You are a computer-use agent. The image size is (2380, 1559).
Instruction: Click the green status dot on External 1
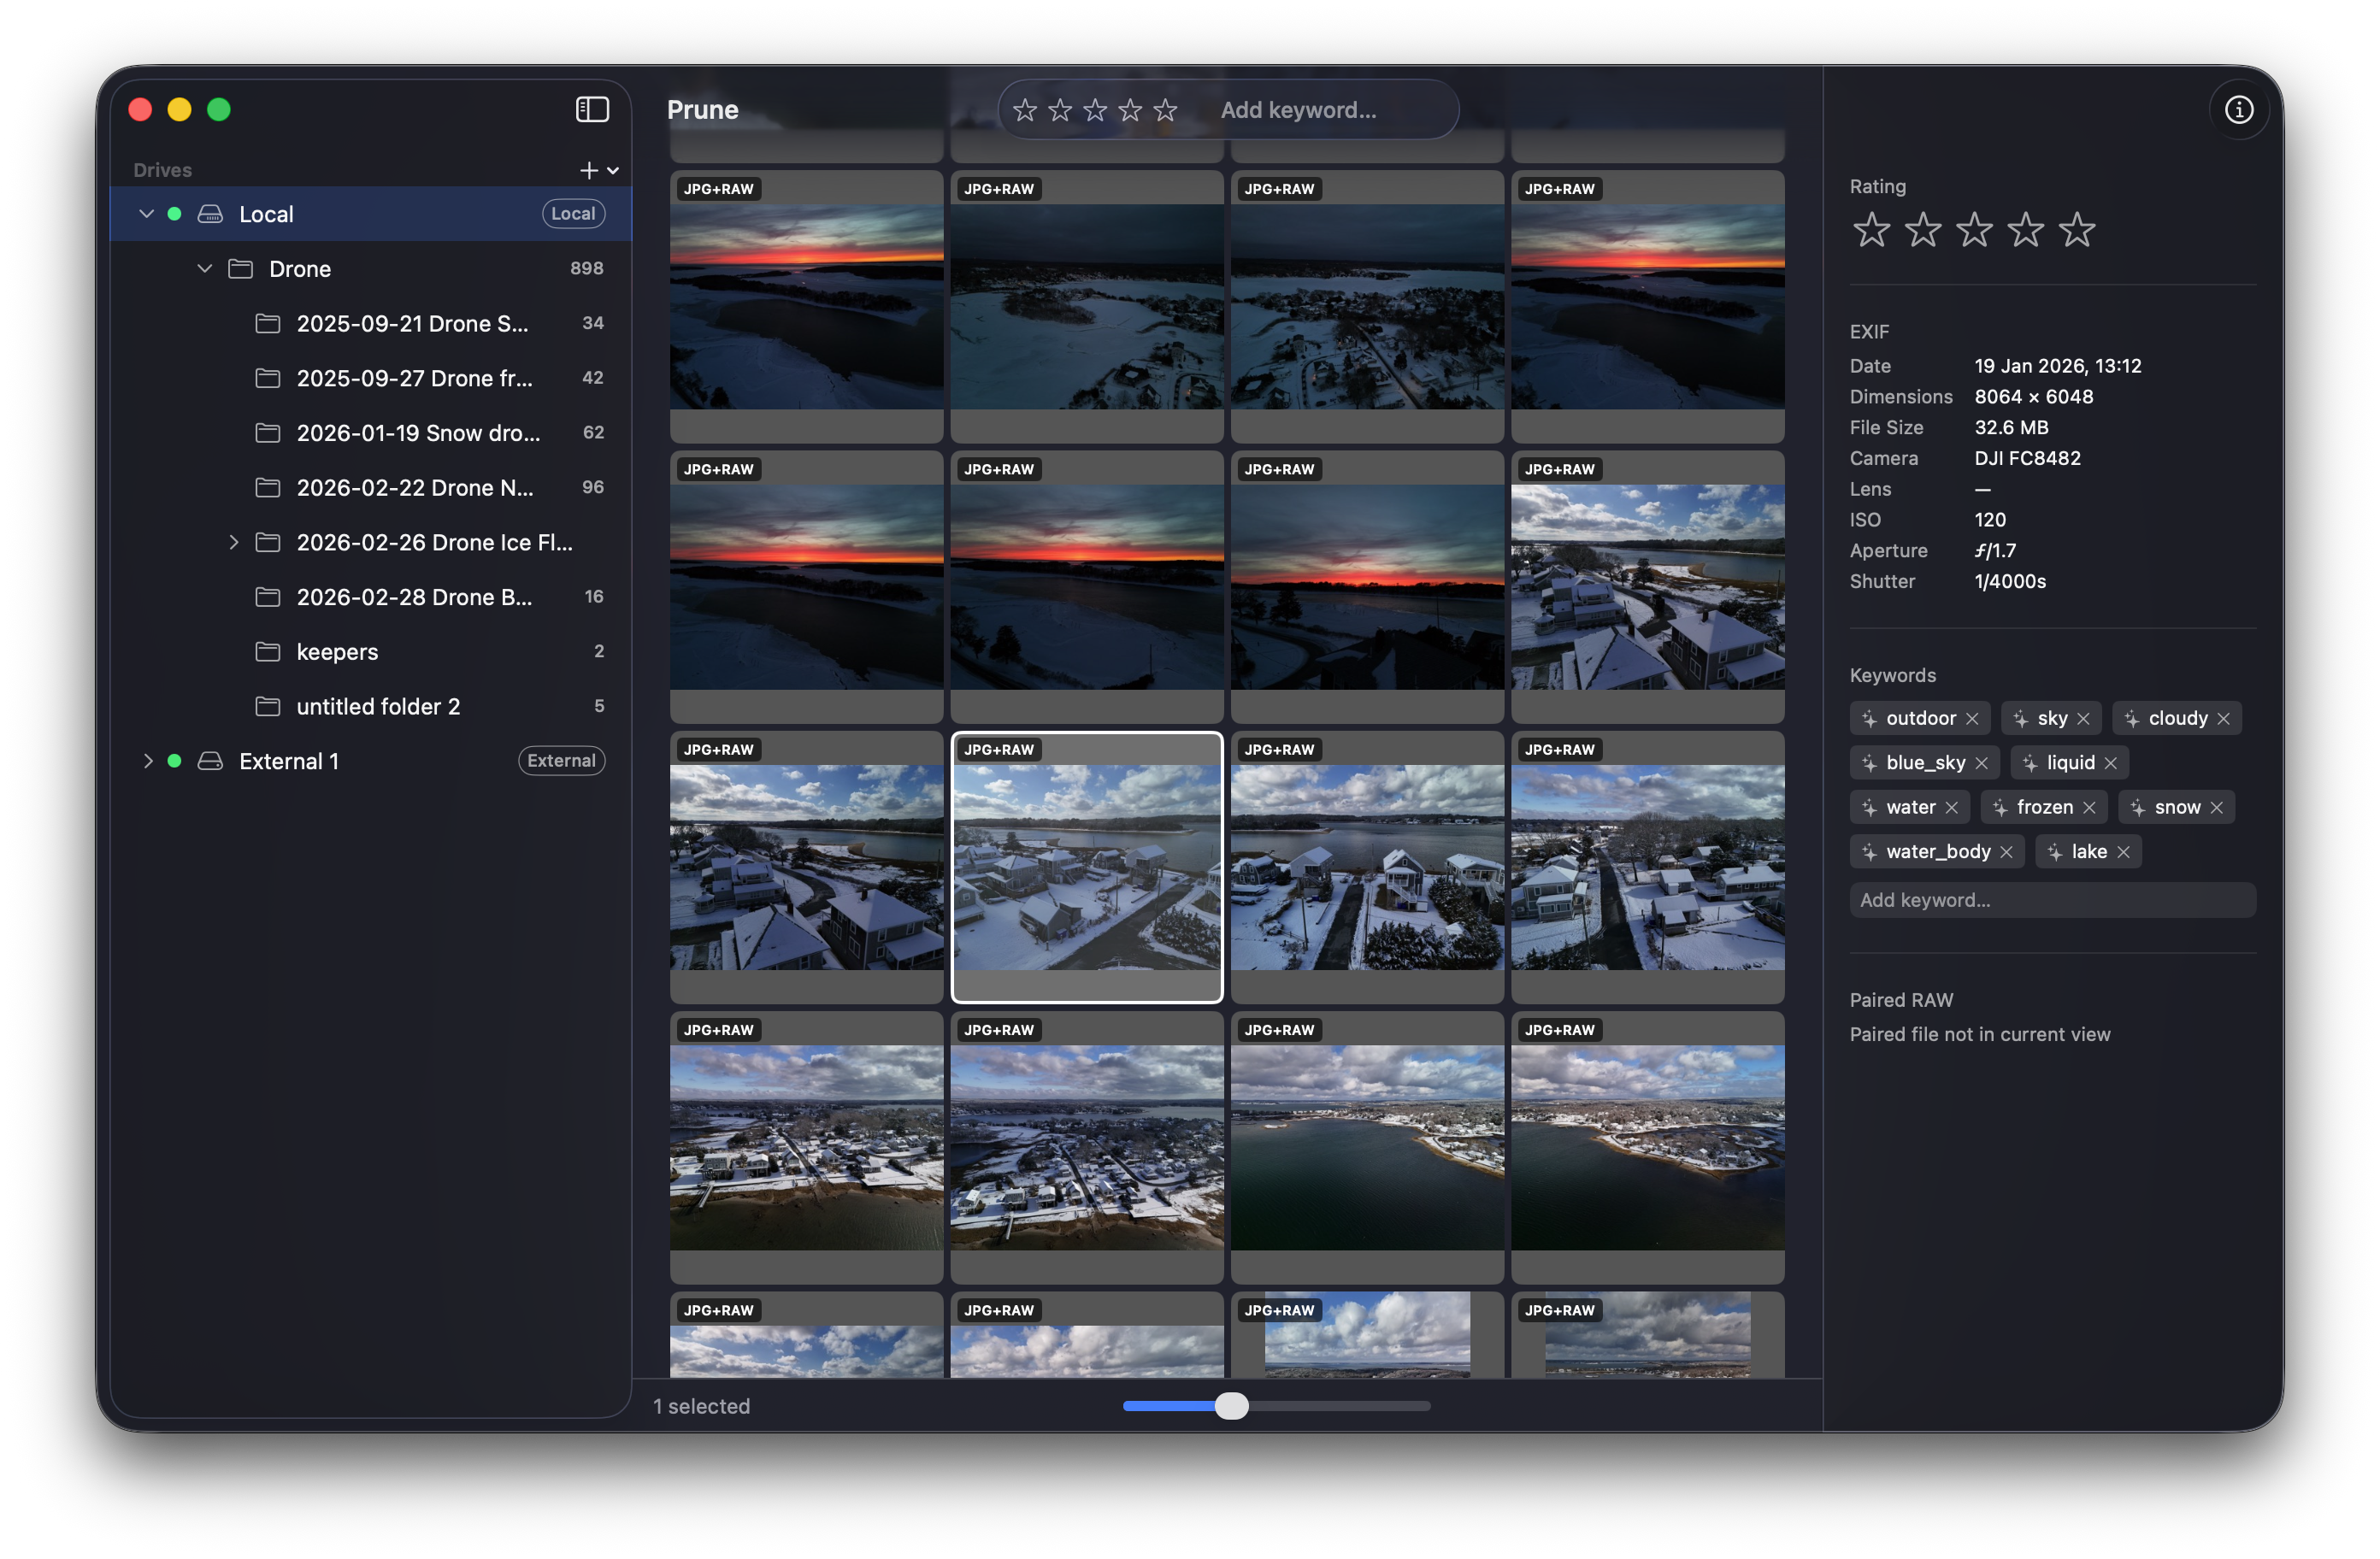174,761
